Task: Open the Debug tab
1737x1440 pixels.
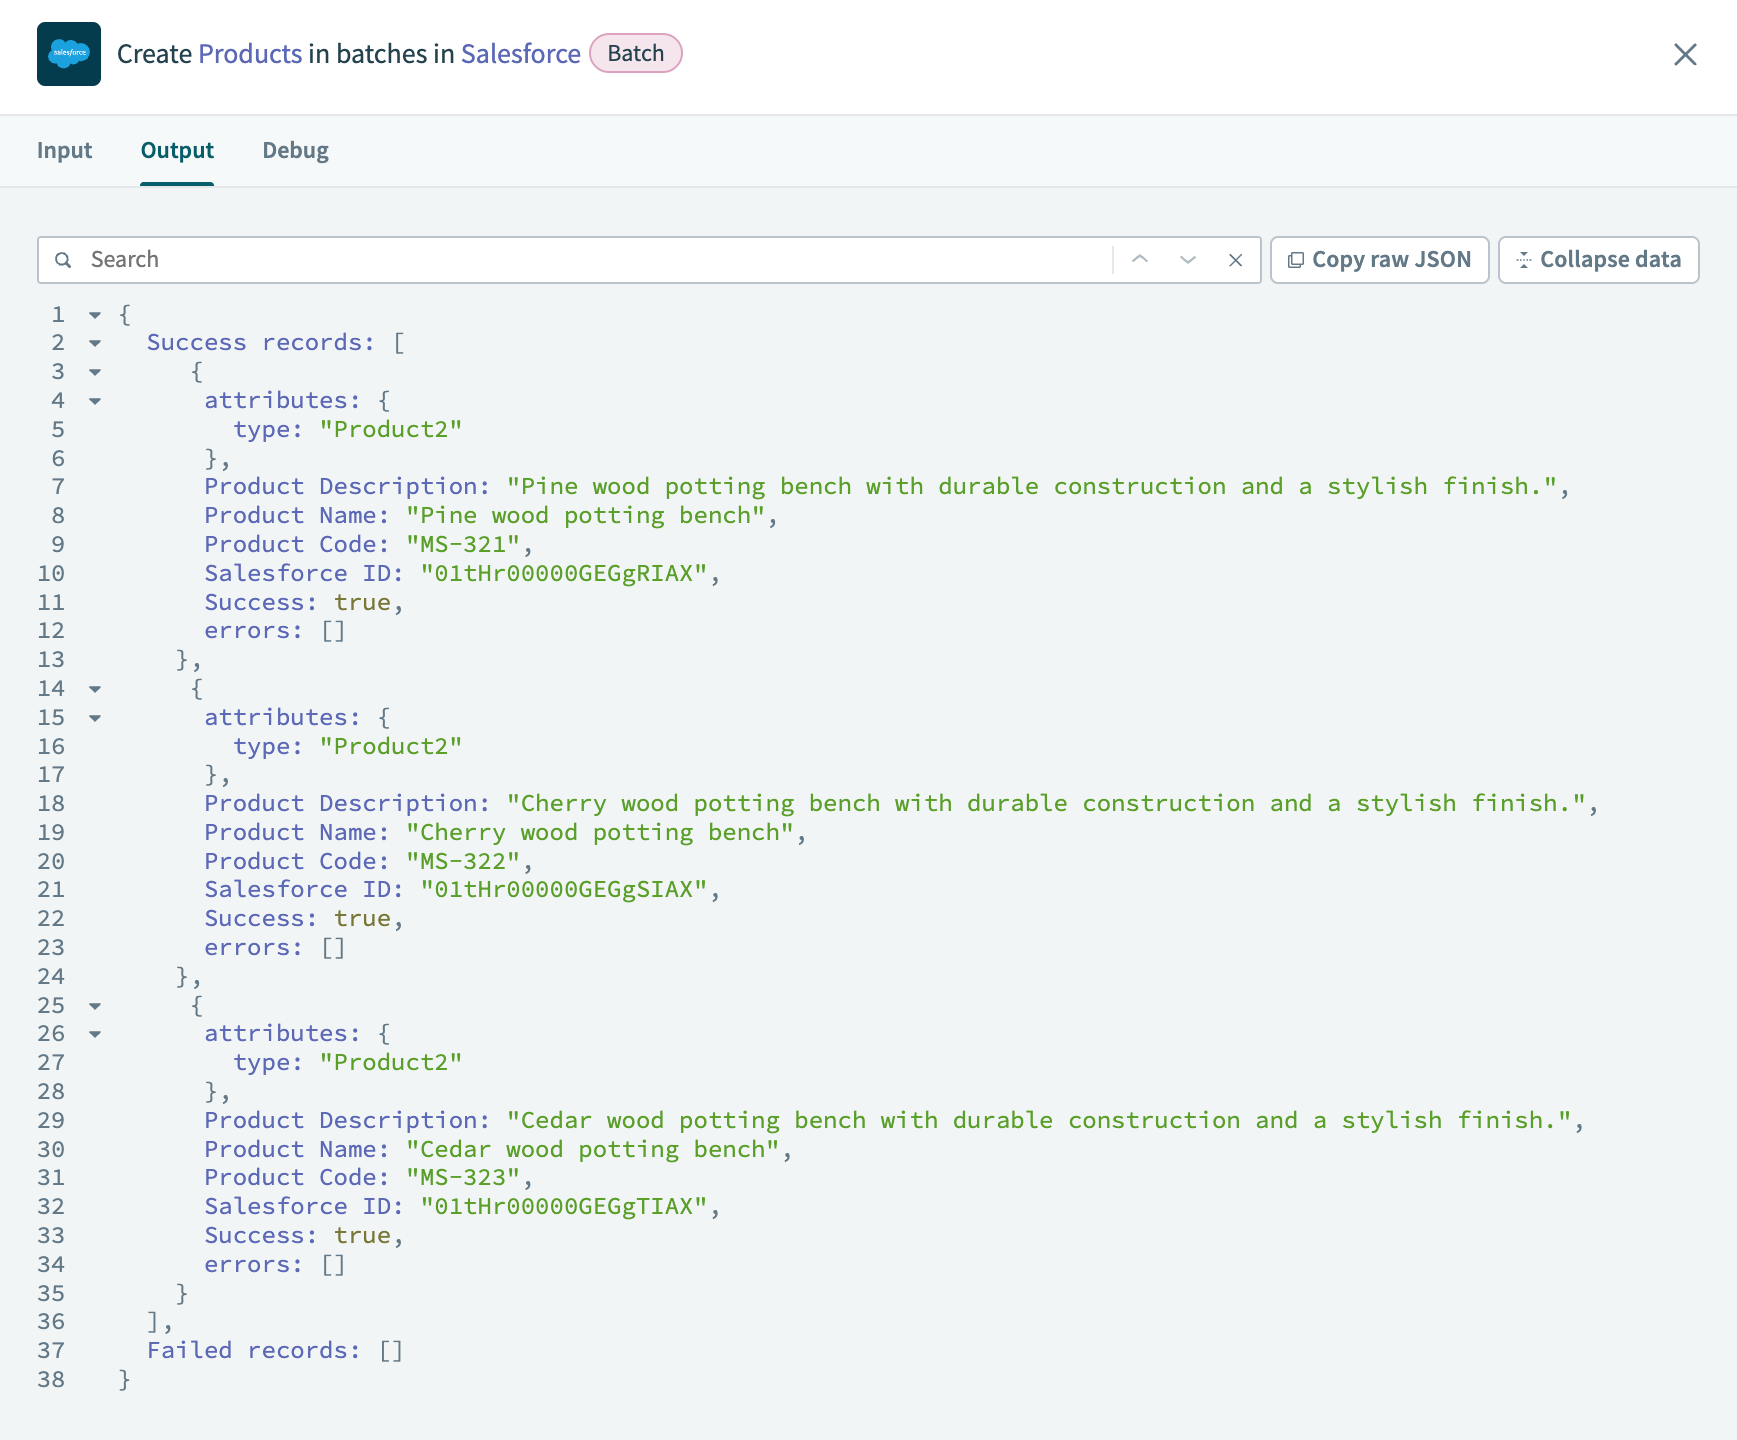Action: pyautogui.click(x=295, y=150)
